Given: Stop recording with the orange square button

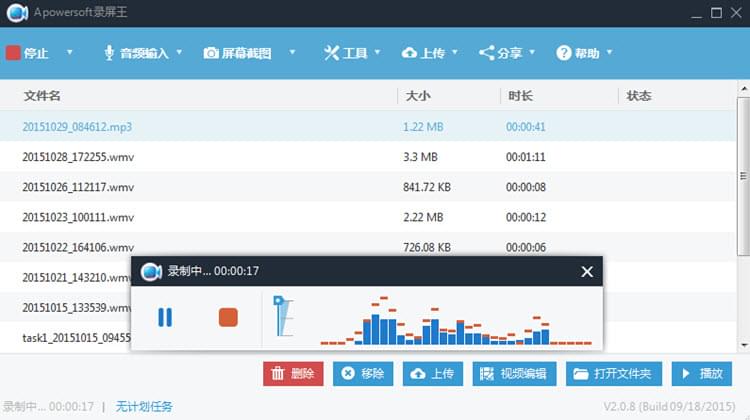Looking at the screenshot, I should pos(228,317).
